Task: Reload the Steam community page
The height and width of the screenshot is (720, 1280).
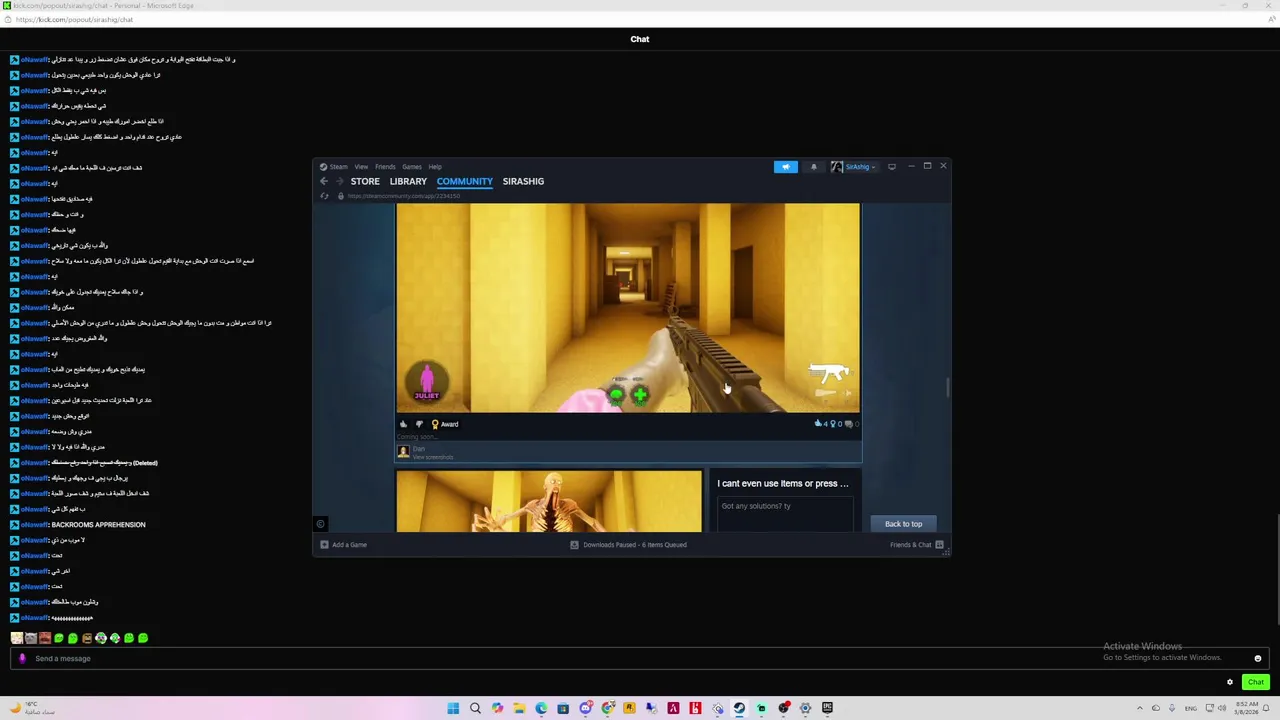Action: (324, 196)
